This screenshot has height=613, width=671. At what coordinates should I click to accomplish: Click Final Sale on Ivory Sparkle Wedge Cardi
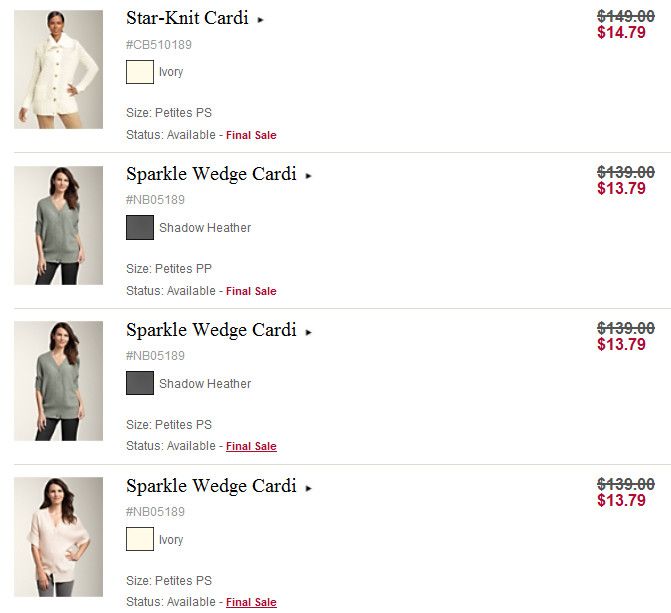pos(251,602)
